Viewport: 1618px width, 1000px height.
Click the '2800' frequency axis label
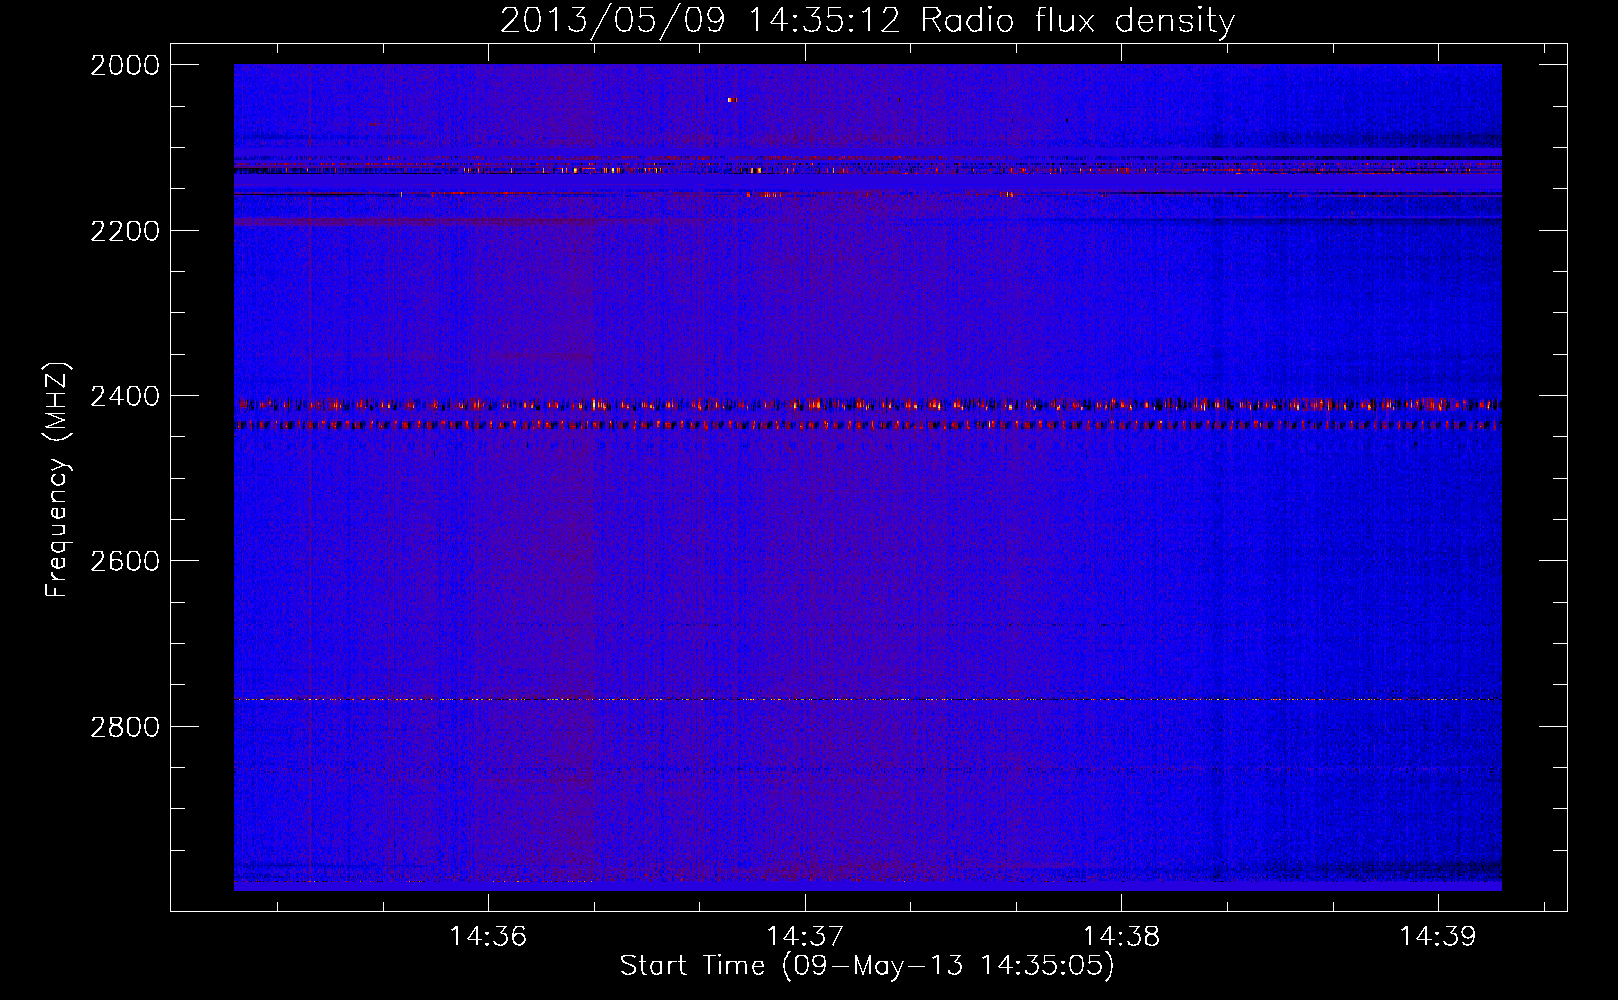pos(125,727)
